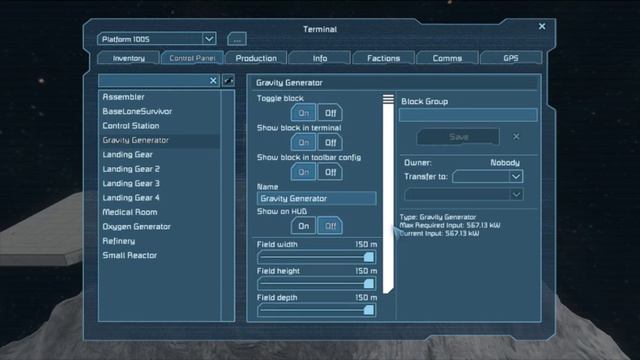
Task: Click the ellipsis button beside Platform 1005
Action: tap(237, 39)
